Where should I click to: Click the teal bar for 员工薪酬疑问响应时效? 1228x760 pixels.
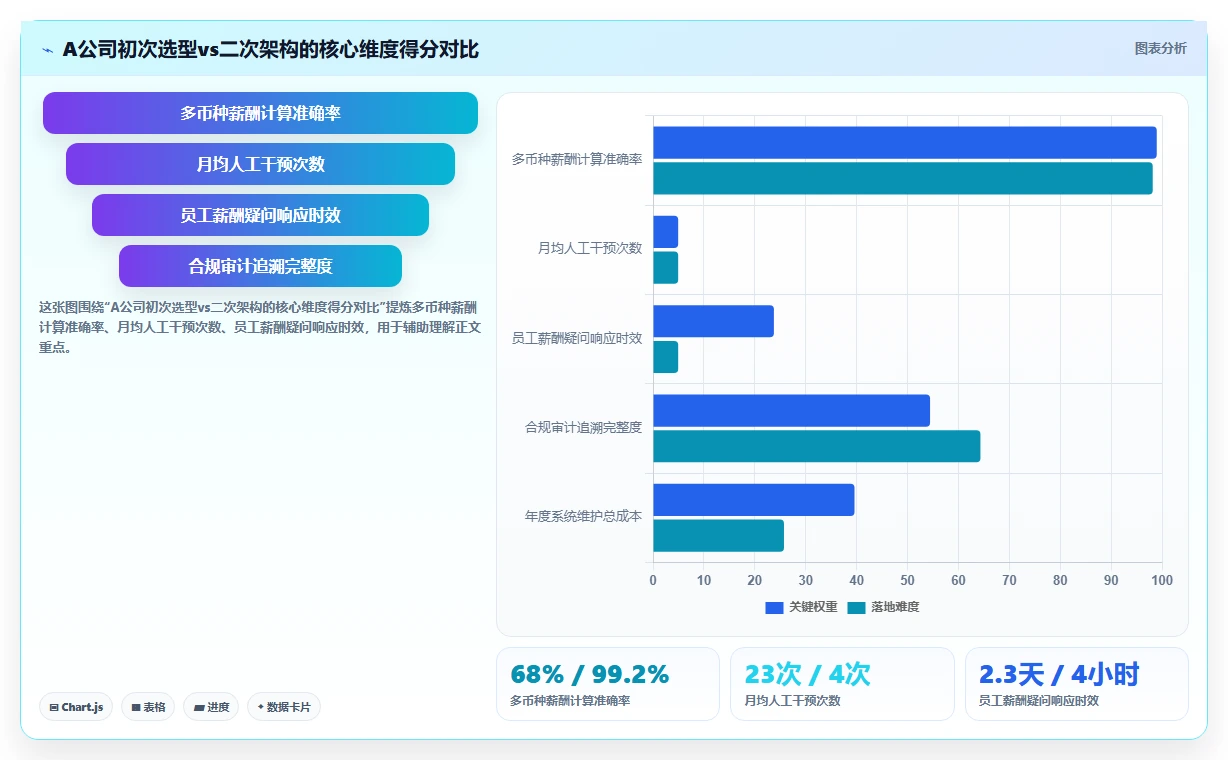click(665, 357)
